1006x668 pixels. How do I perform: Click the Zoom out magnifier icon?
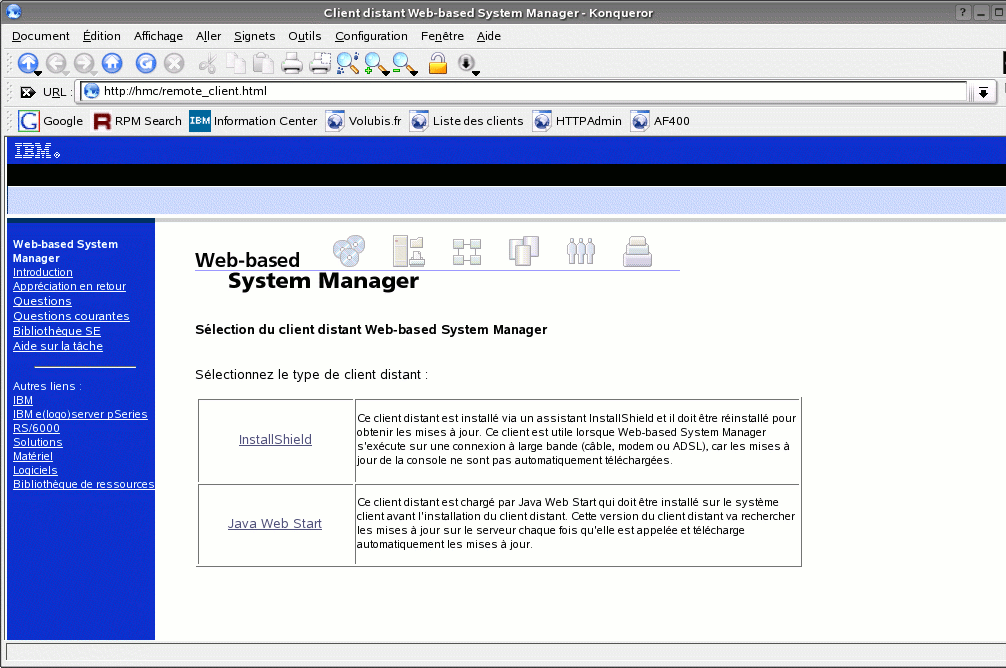(404, 63)
